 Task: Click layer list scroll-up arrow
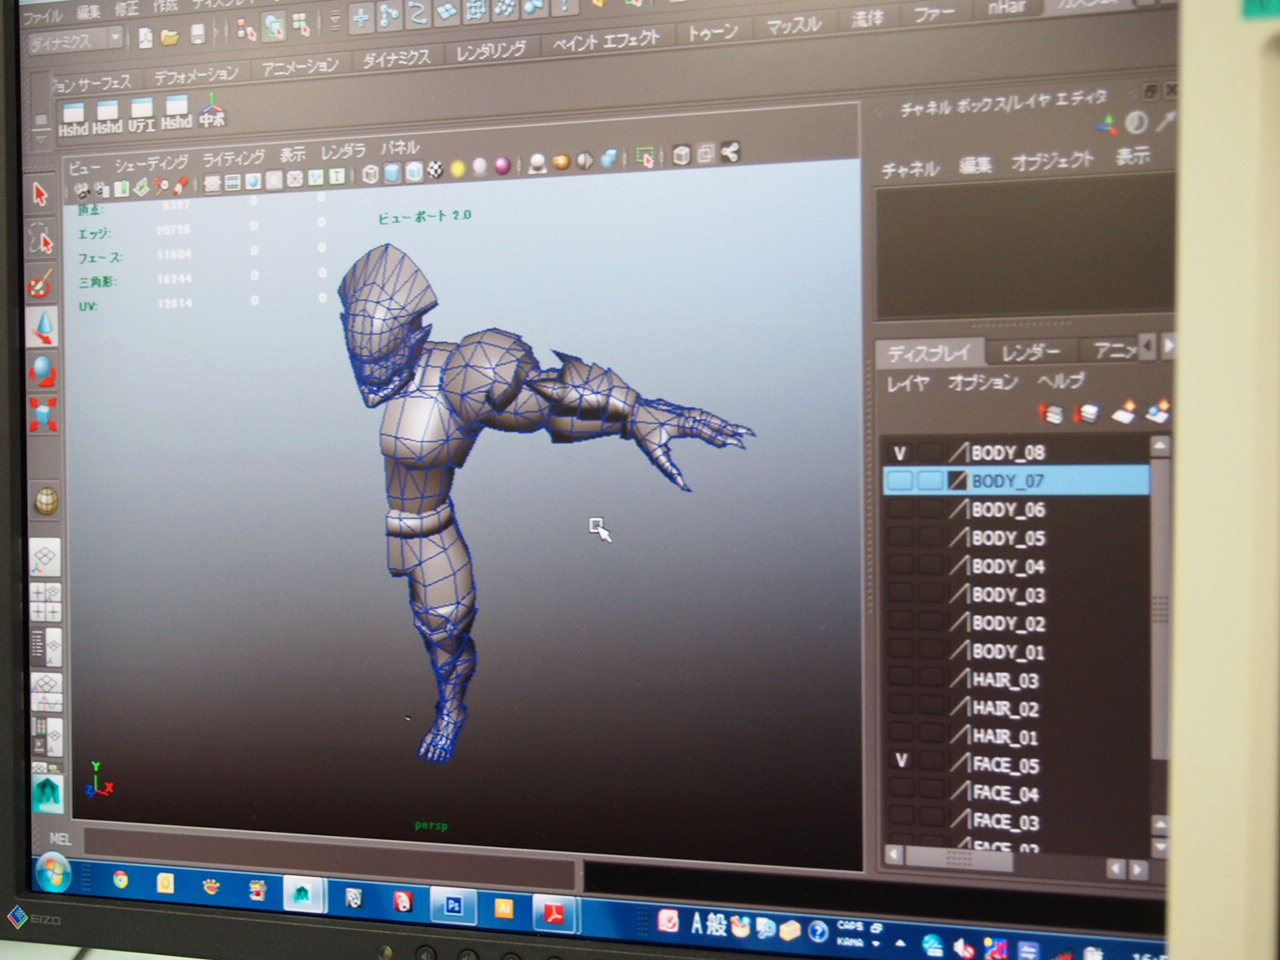coord(1160,444)
